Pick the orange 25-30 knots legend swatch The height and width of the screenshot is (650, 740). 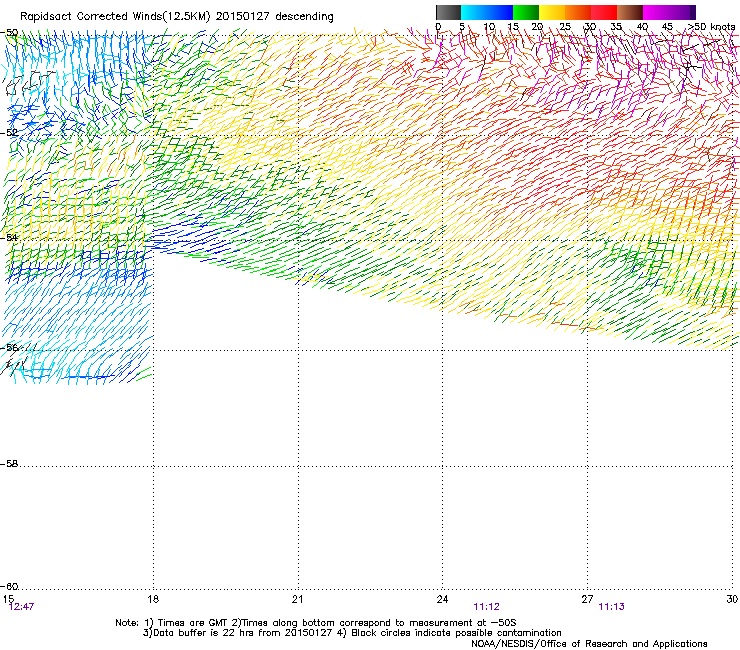click(578, 12)
